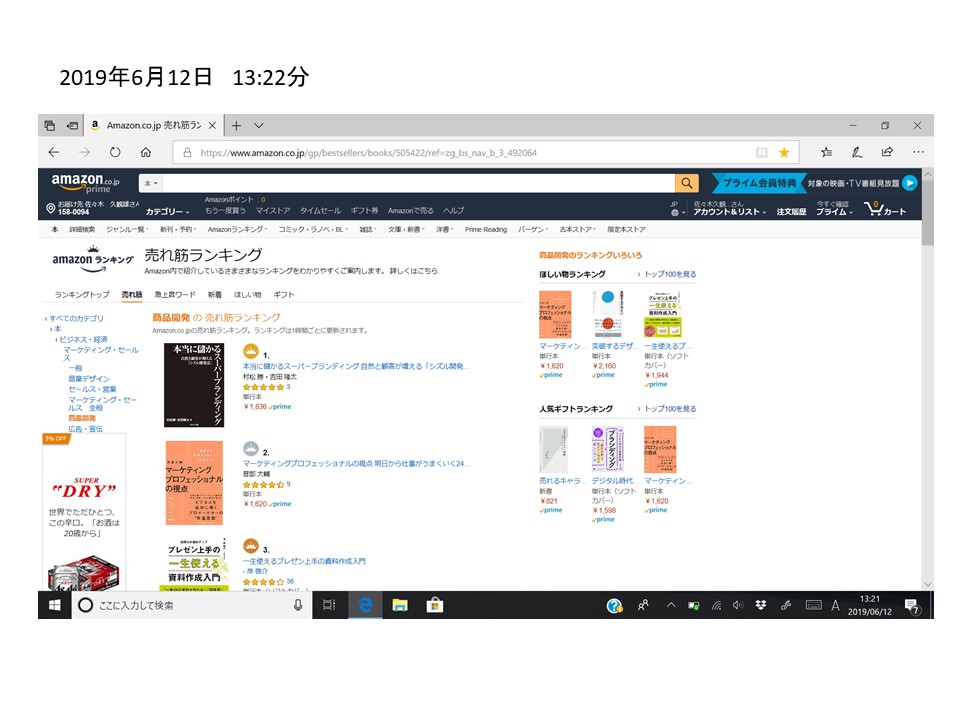
Task: Toggle the favorites star in address bar
Action: [784, 152]
